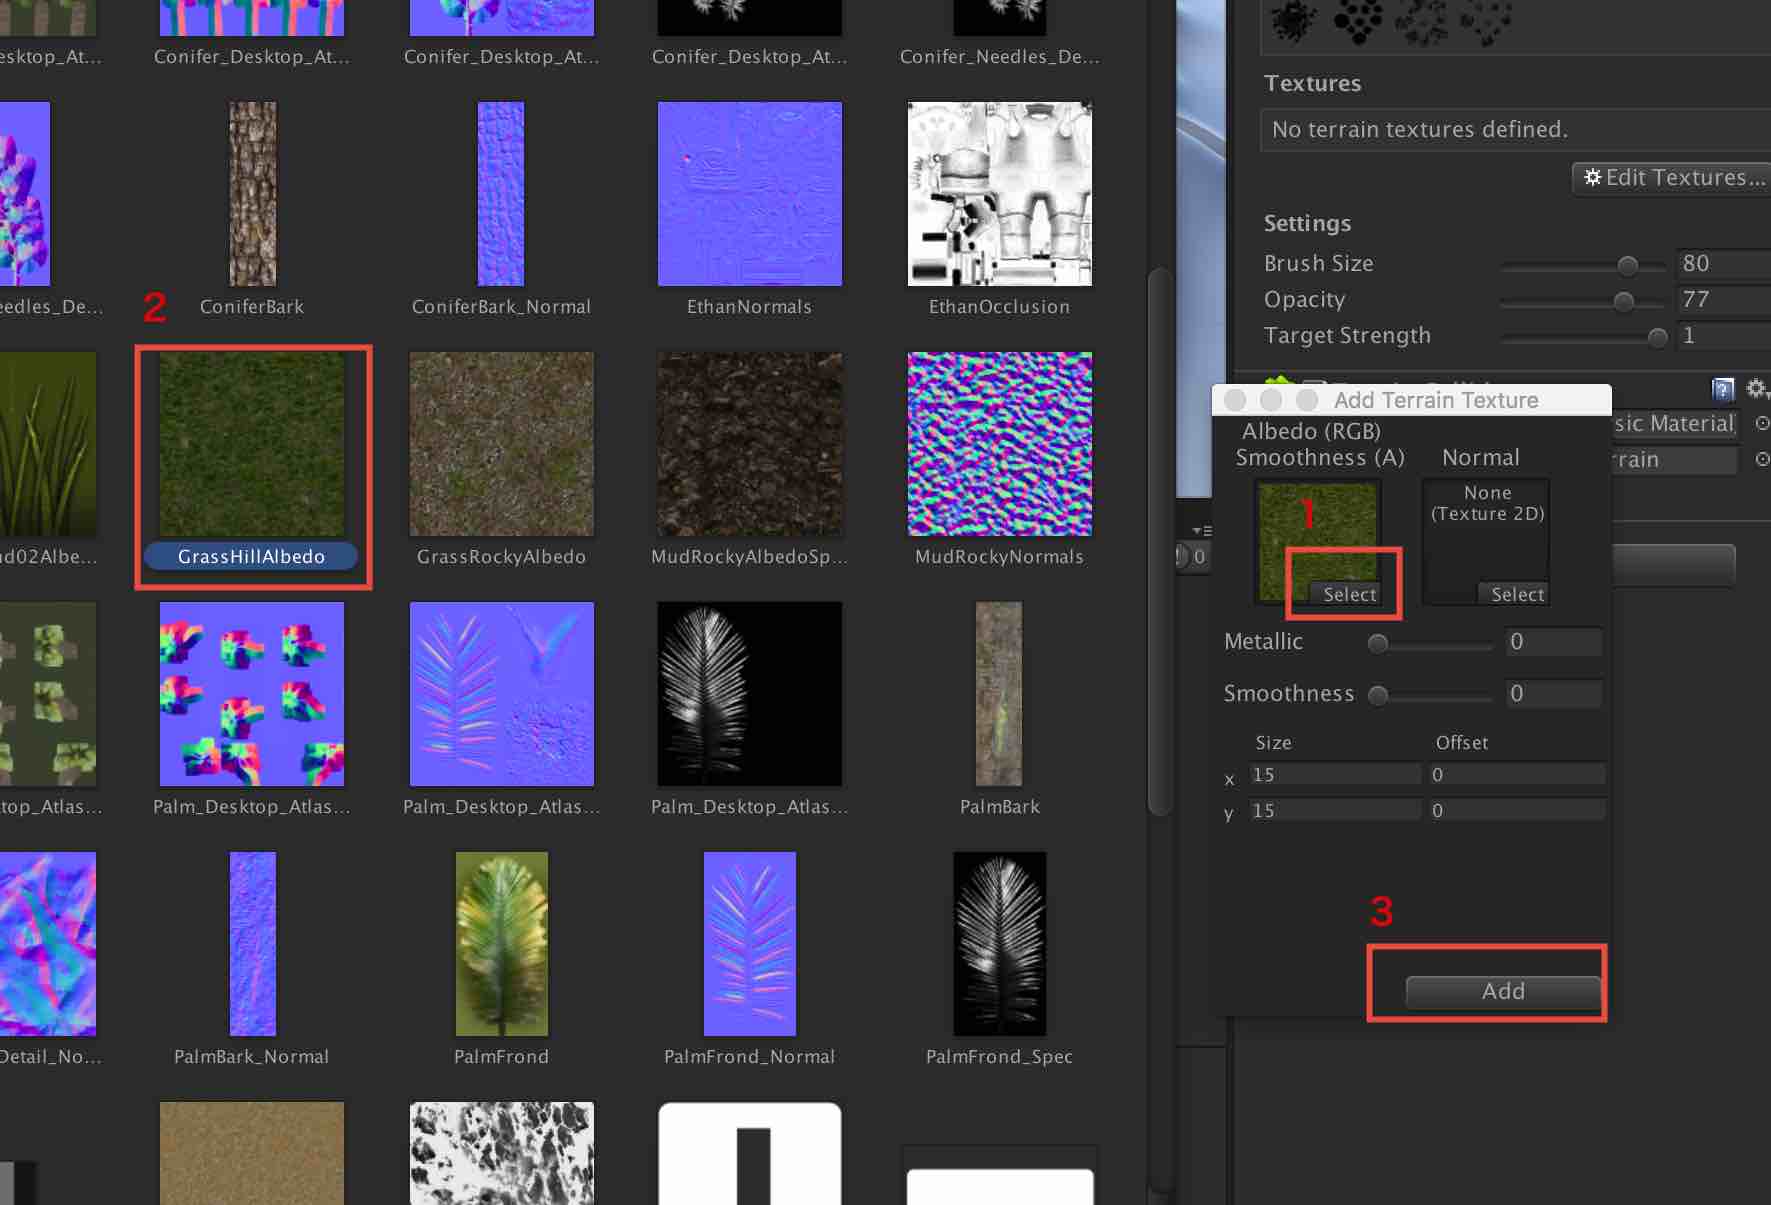This screenshot has height=1205, width=1771.
Task: Open object picker beside the rain field
Action: coord(1762,459)
